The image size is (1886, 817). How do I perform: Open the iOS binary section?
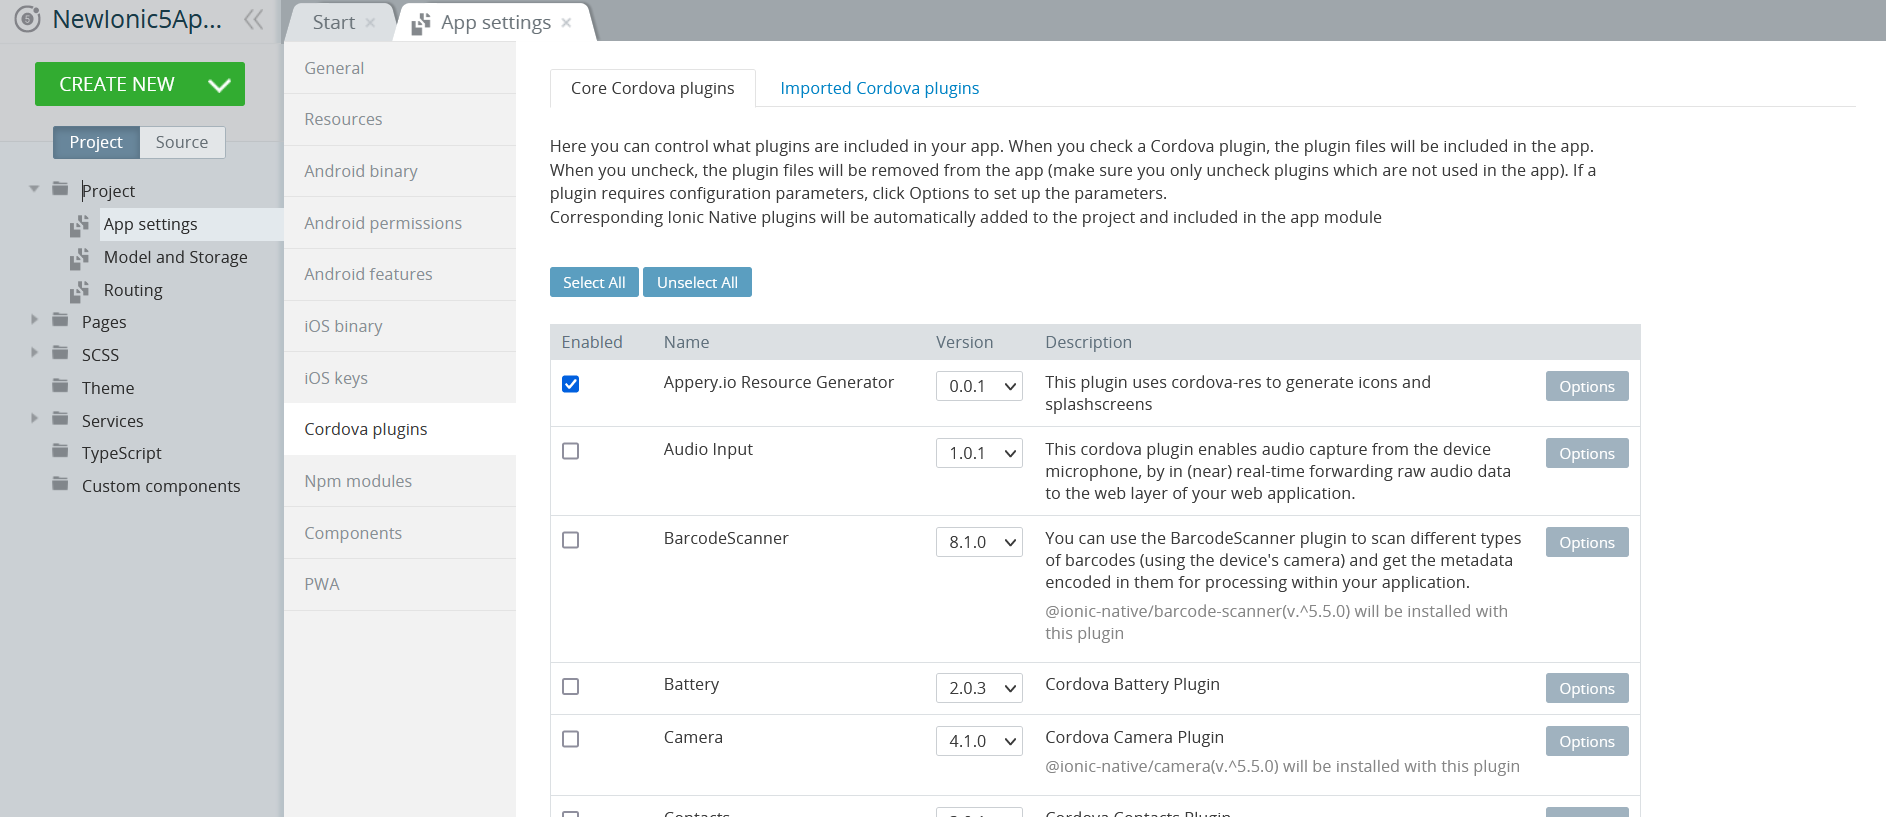click(x=400, y=326)
